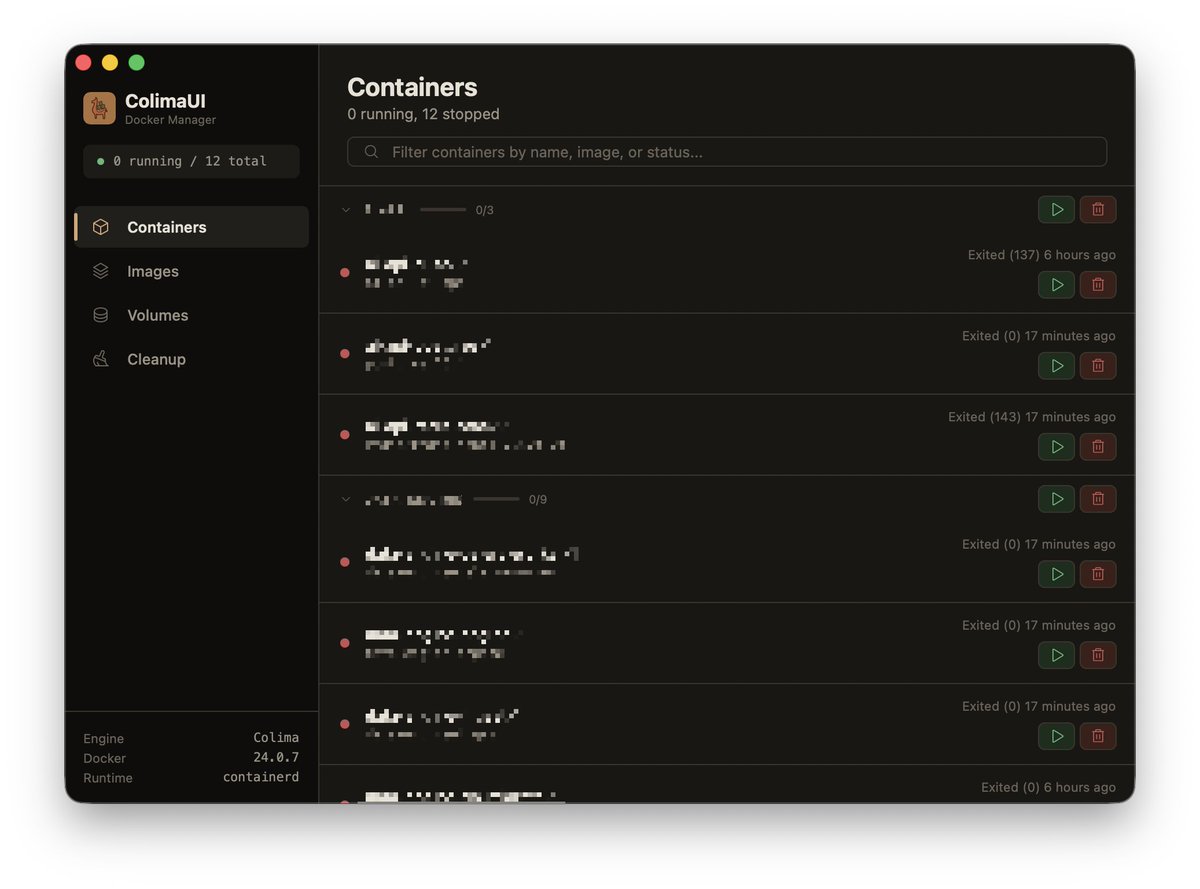The height and width of the screenshot is (889, 1200).
Task: Click the 'Containers' page heading
Action: point(412,87)
